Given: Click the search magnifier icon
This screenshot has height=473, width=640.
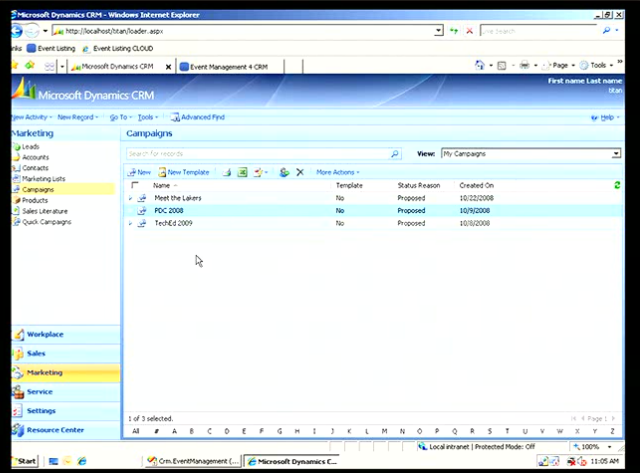Looking at the screenshot, I should [x=395, y=154].
